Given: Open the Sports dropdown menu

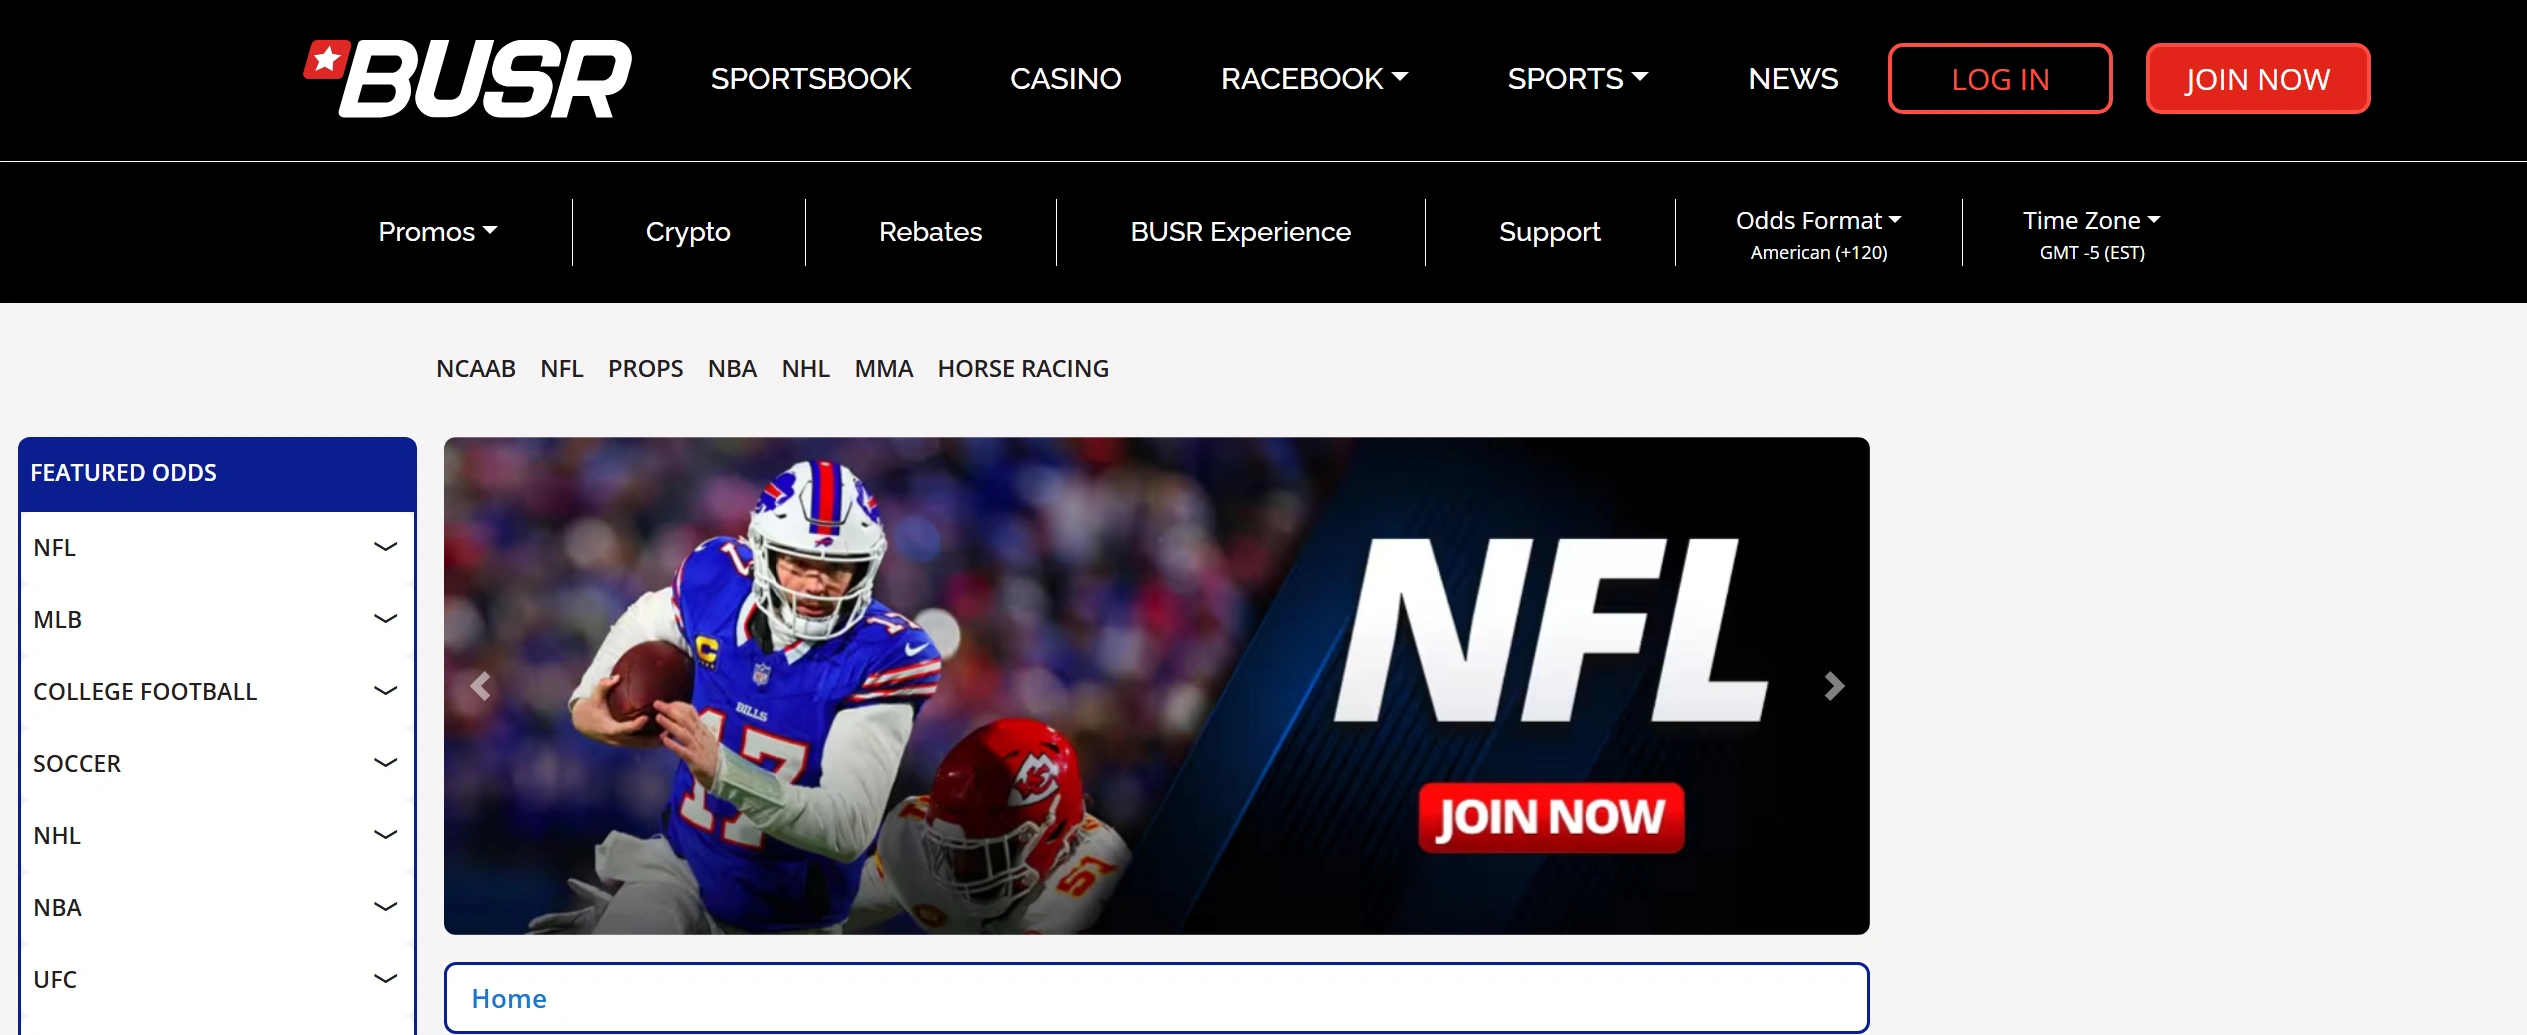Looking at the screenshot, I should pos(1577,79).
